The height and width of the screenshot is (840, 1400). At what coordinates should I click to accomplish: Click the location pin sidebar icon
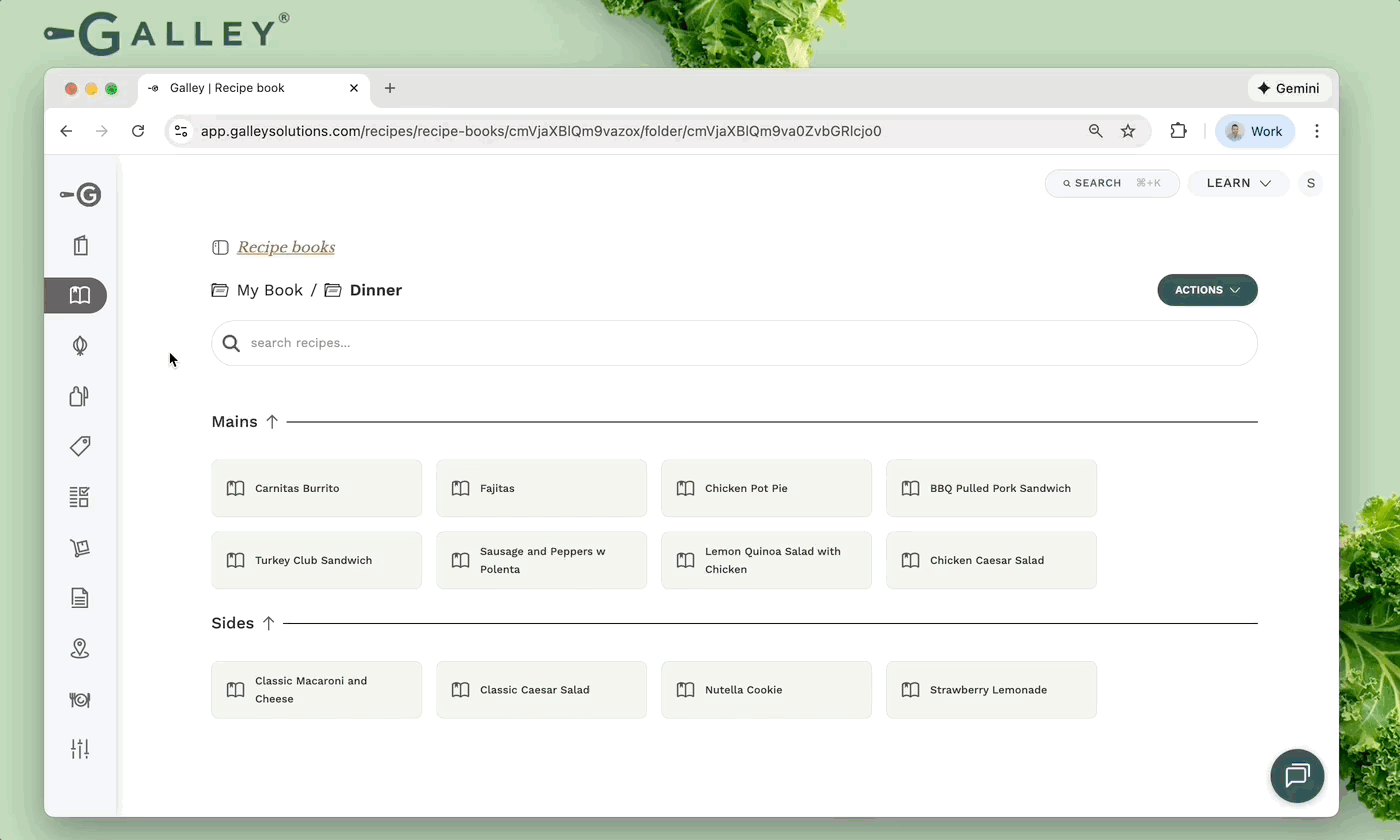coord(80,649)
